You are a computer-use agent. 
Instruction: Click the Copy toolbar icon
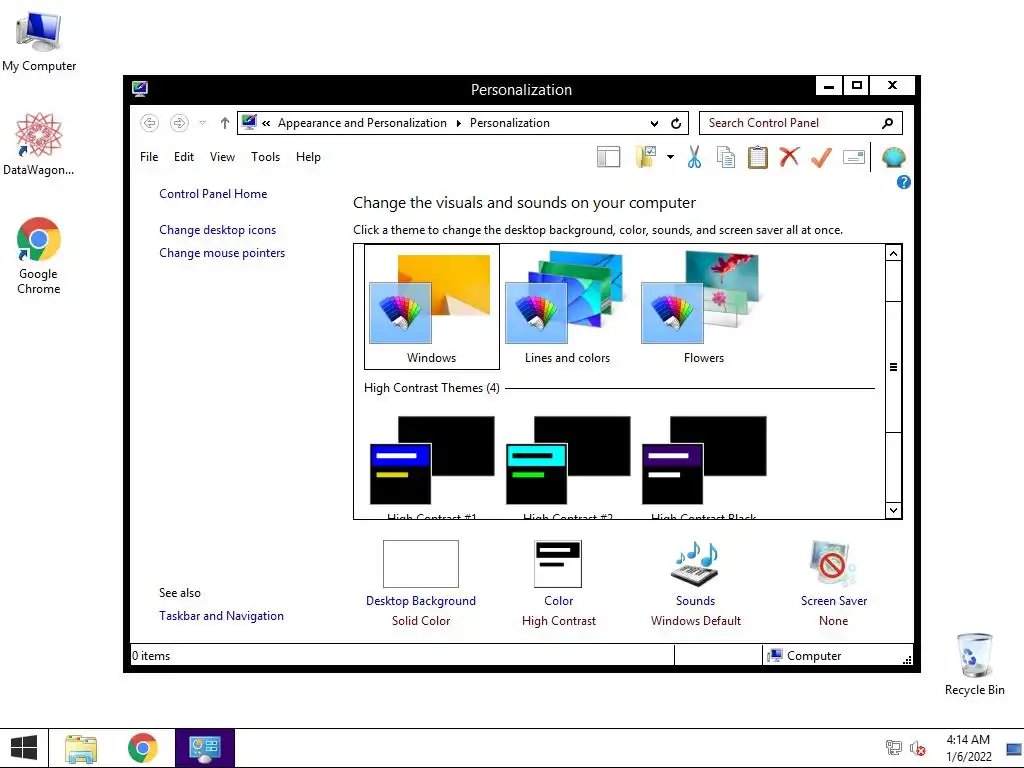726,157
